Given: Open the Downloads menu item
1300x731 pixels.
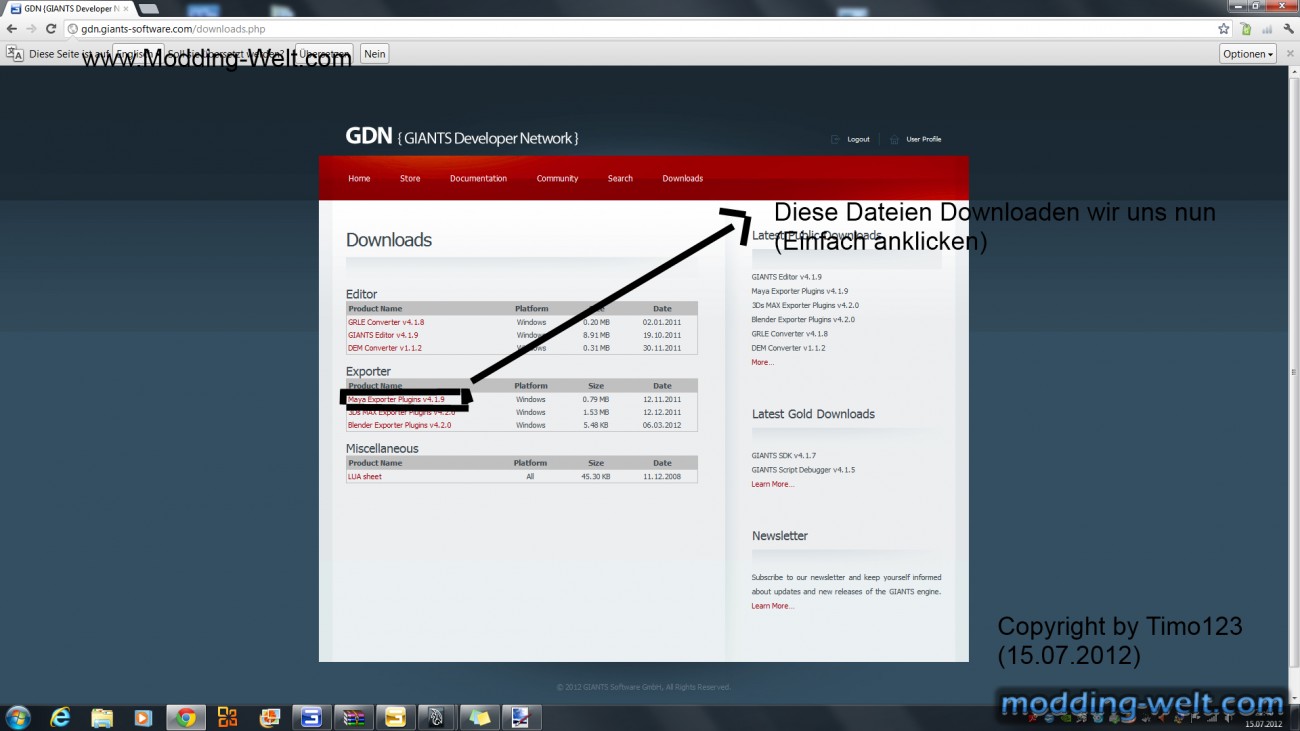Looking at the screenshot, I should 682,178.
